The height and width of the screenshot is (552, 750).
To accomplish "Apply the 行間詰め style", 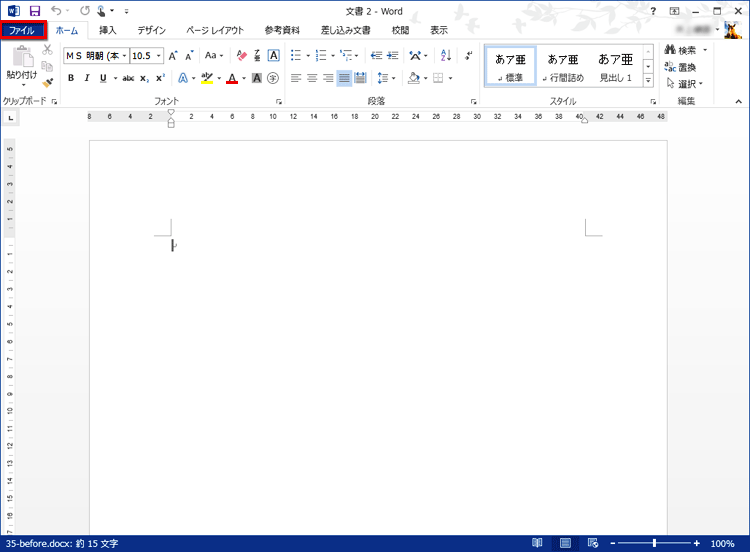I will pyautogui.click(x=563, y=66).
